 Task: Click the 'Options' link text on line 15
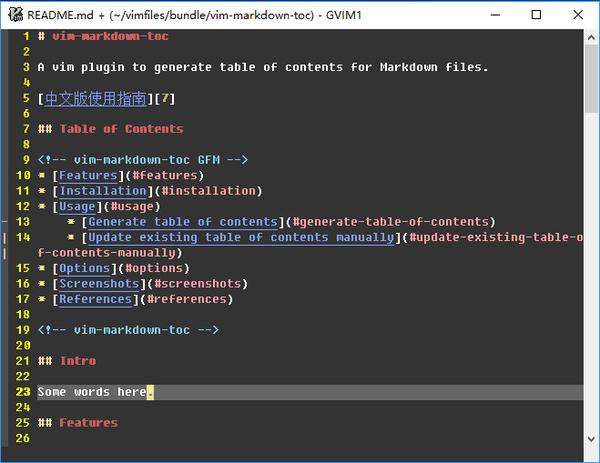coord(85,268)
